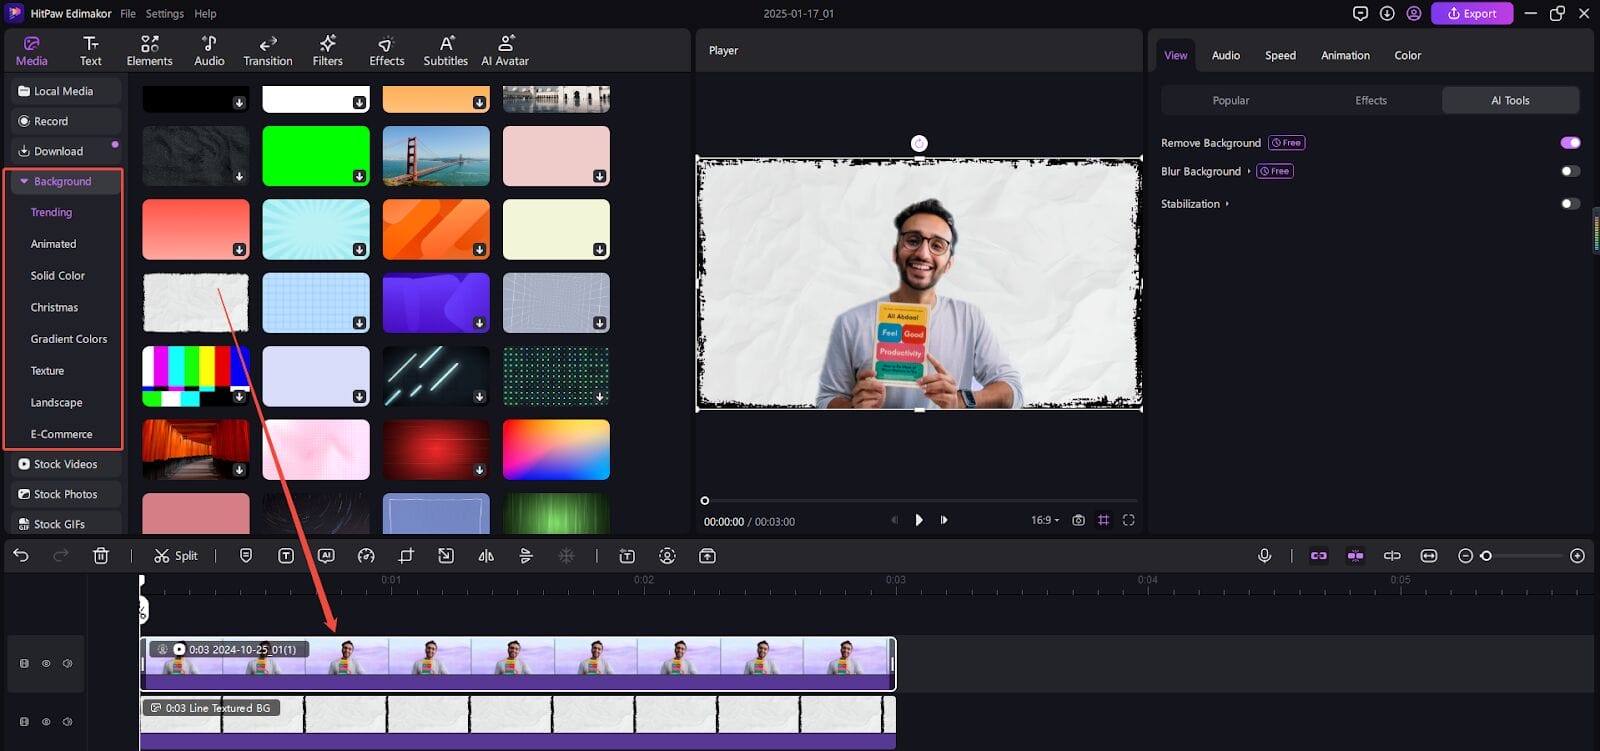Enable the Stabilization switch
This screenshot has height=751, width=1600.
[x=1571, y=204]
